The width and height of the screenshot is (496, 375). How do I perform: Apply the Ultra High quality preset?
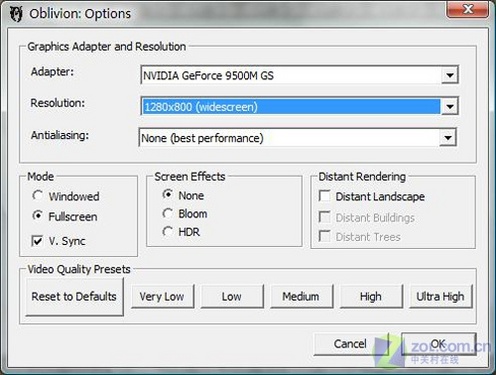click(x=441, y=296)
